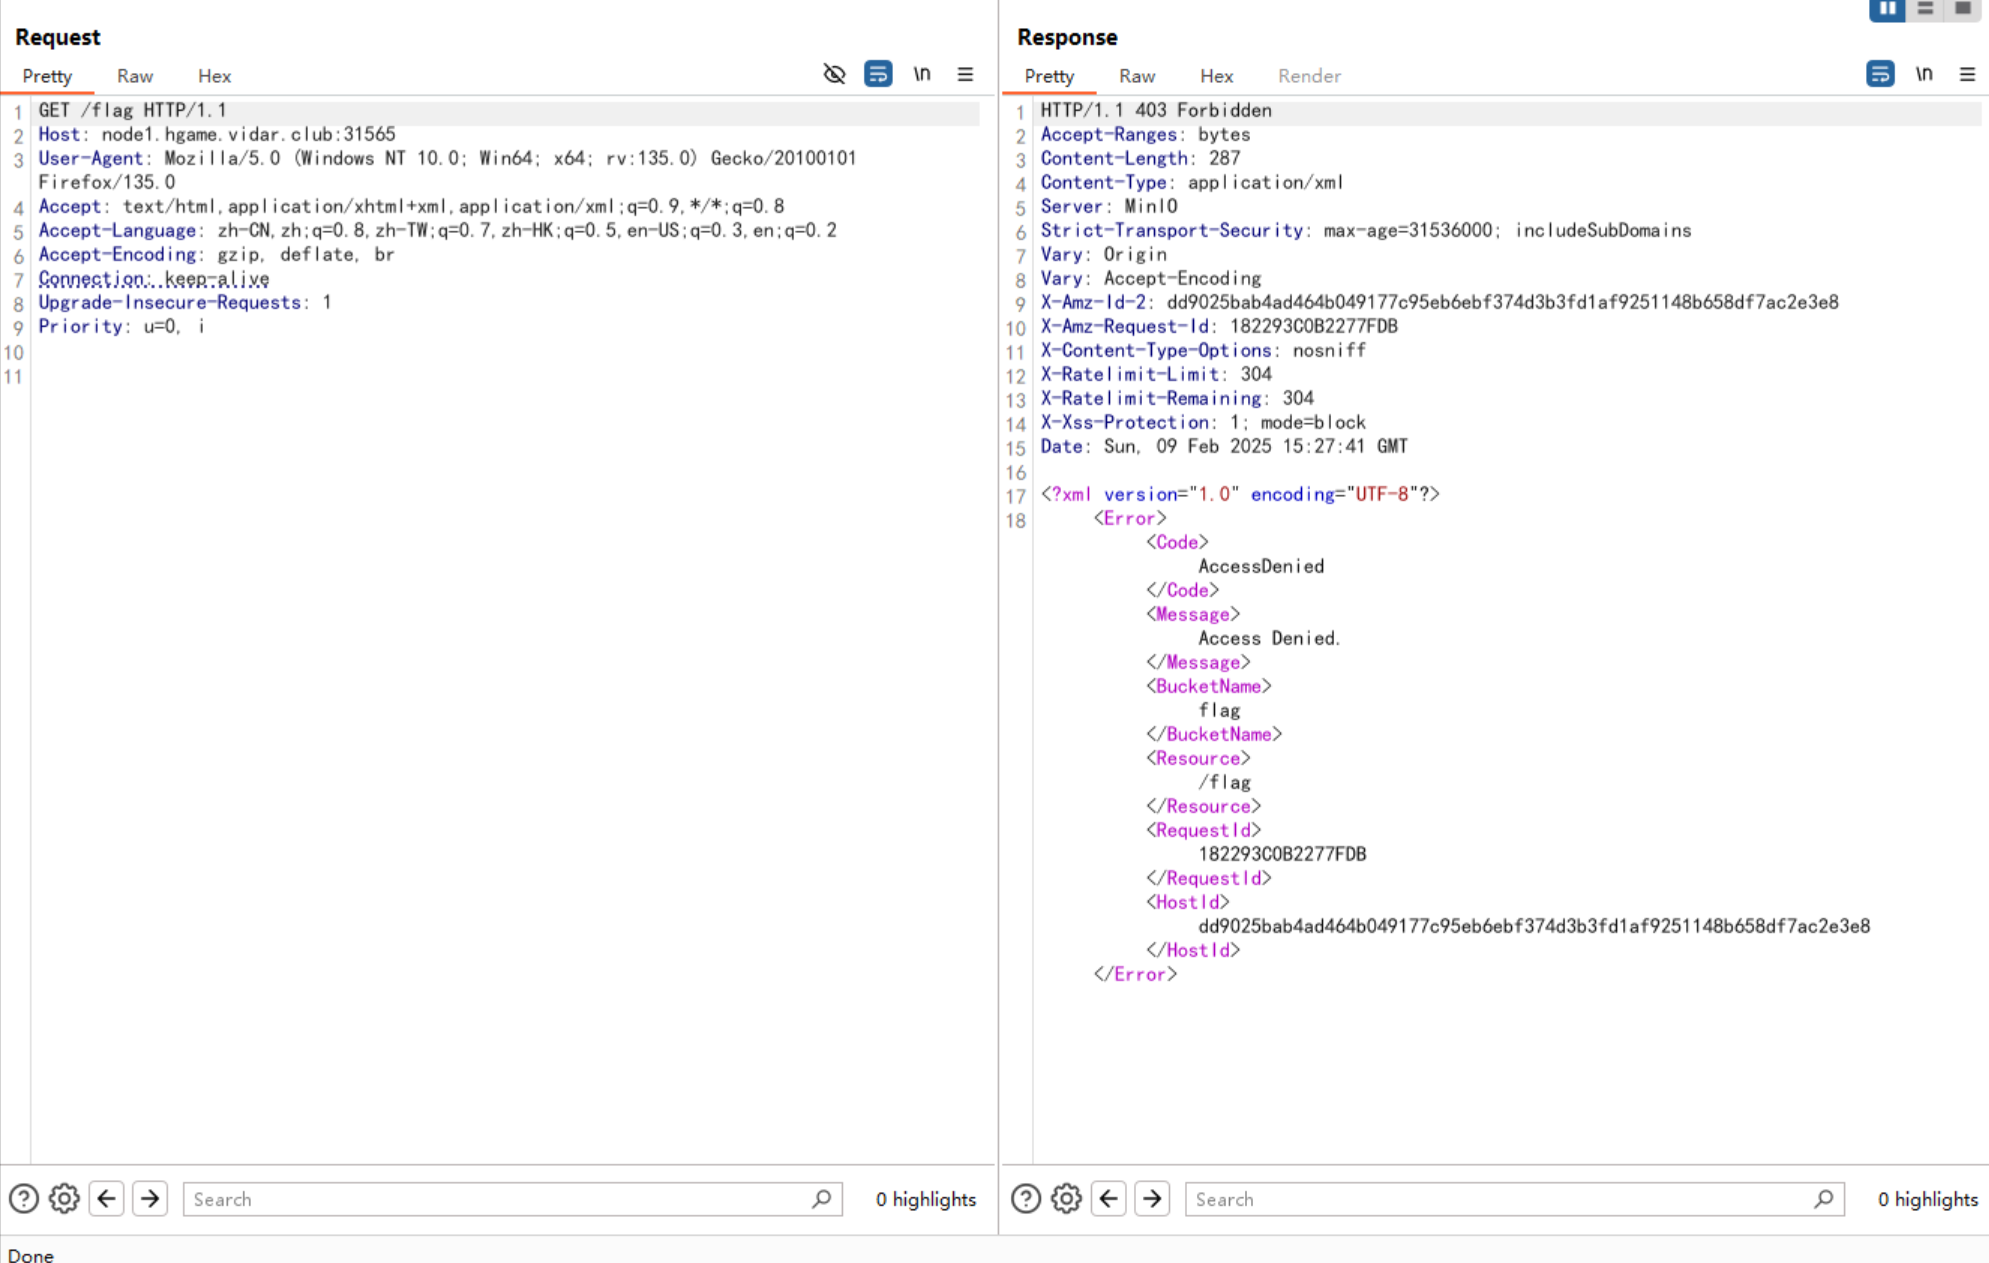Open Request search help icon
1989x1263 pixels.
coord(24,1198)
